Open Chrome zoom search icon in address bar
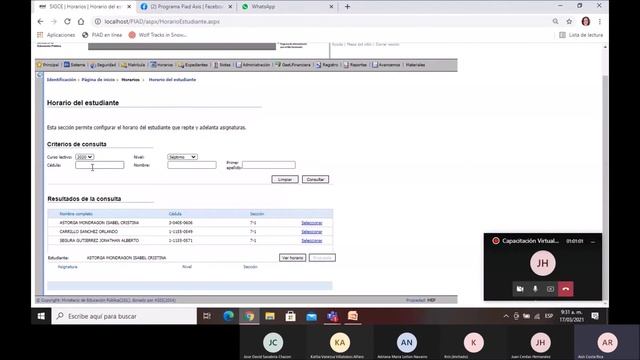 pyautogui.click(x=556, y=22)
